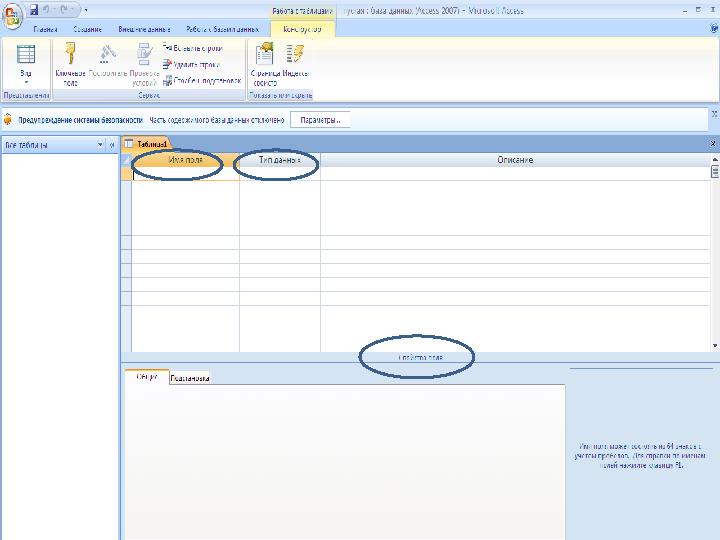The width and height of the screenshot is (720, 540).
Task: Open the round Office button menu
Action: tap(12, 16)
